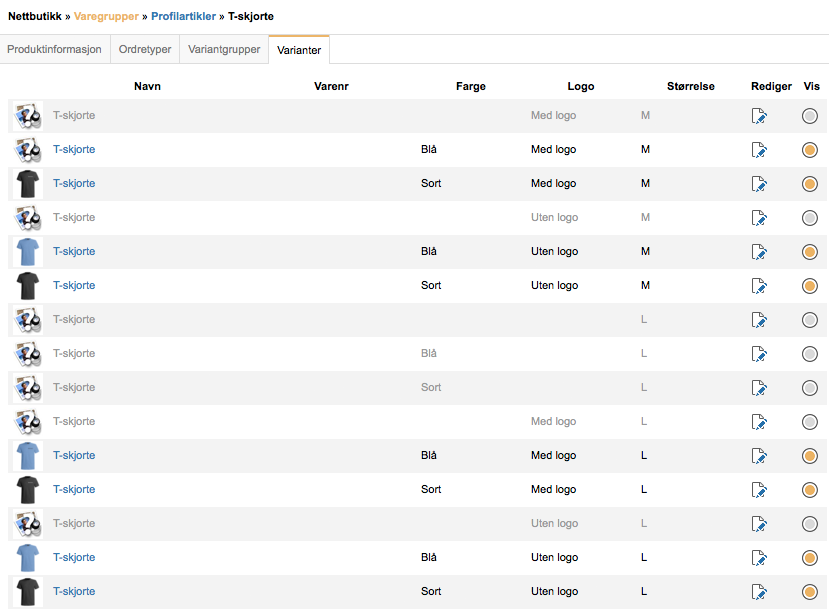Select the Ordretyper tab

coord(144,49)
